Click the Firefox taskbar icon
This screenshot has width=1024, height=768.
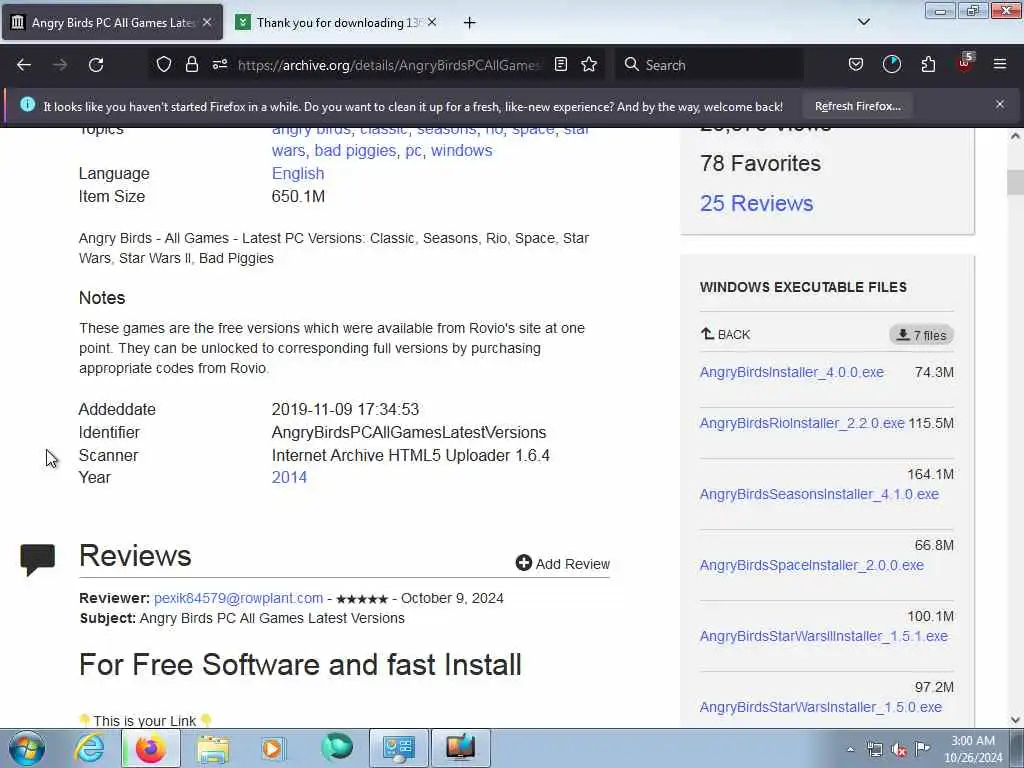tap(150, 748)
